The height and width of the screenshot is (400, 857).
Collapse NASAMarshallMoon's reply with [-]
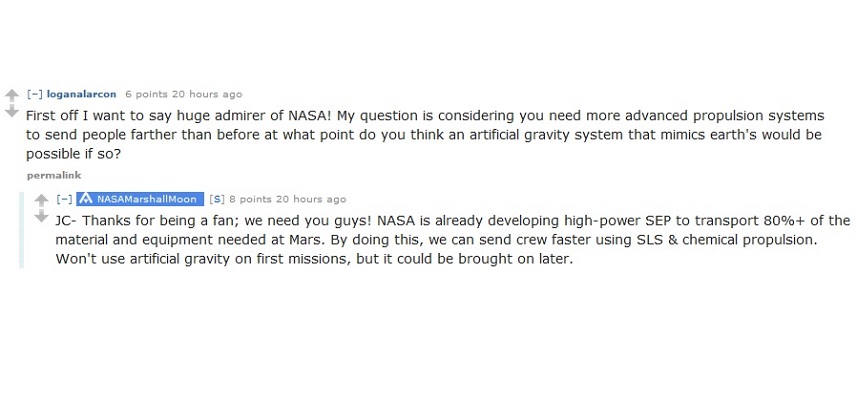[63, 199]
